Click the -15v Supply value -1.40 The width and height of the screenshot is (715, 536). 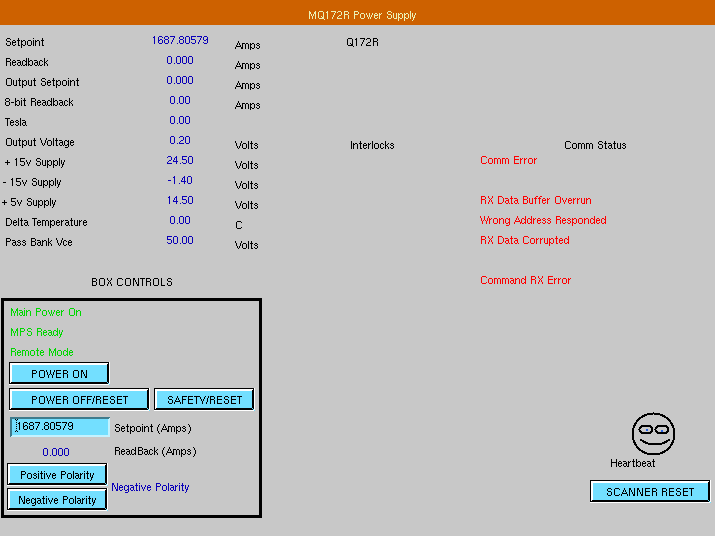click(x=180, y=180)
